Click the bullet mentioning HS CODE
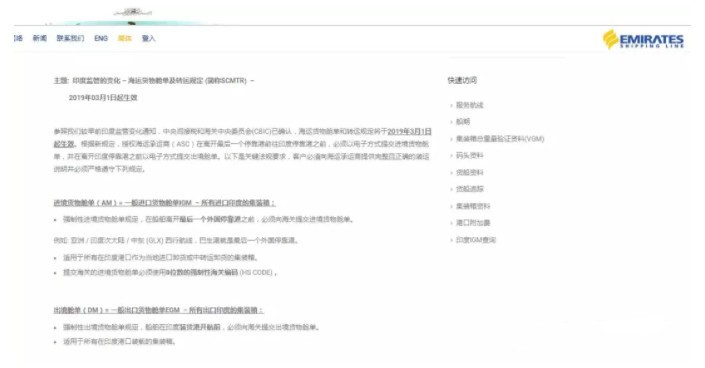Image resolution: width=705 pixels, height=368 pixels. click(170, 272)
